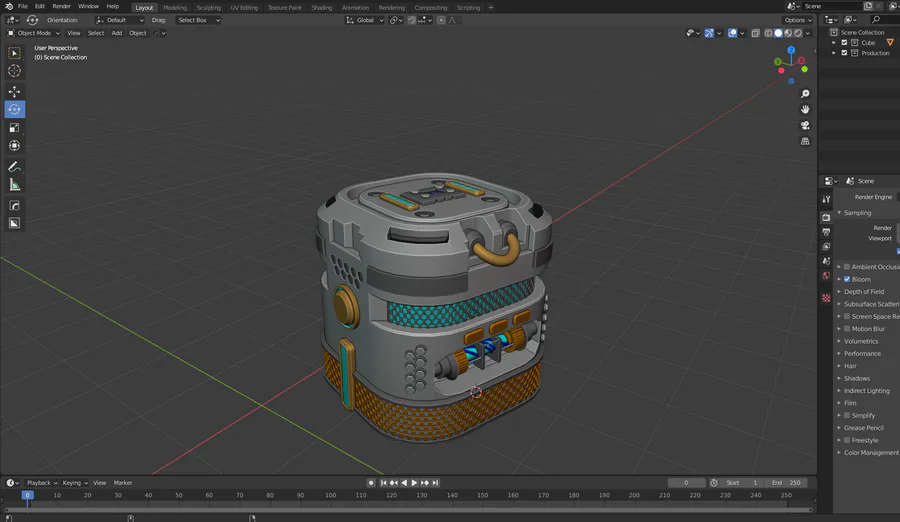Viewport: 900px width, 522px height.
Task: Toggle show overlays button in header
Action: [x=732, y=33]
